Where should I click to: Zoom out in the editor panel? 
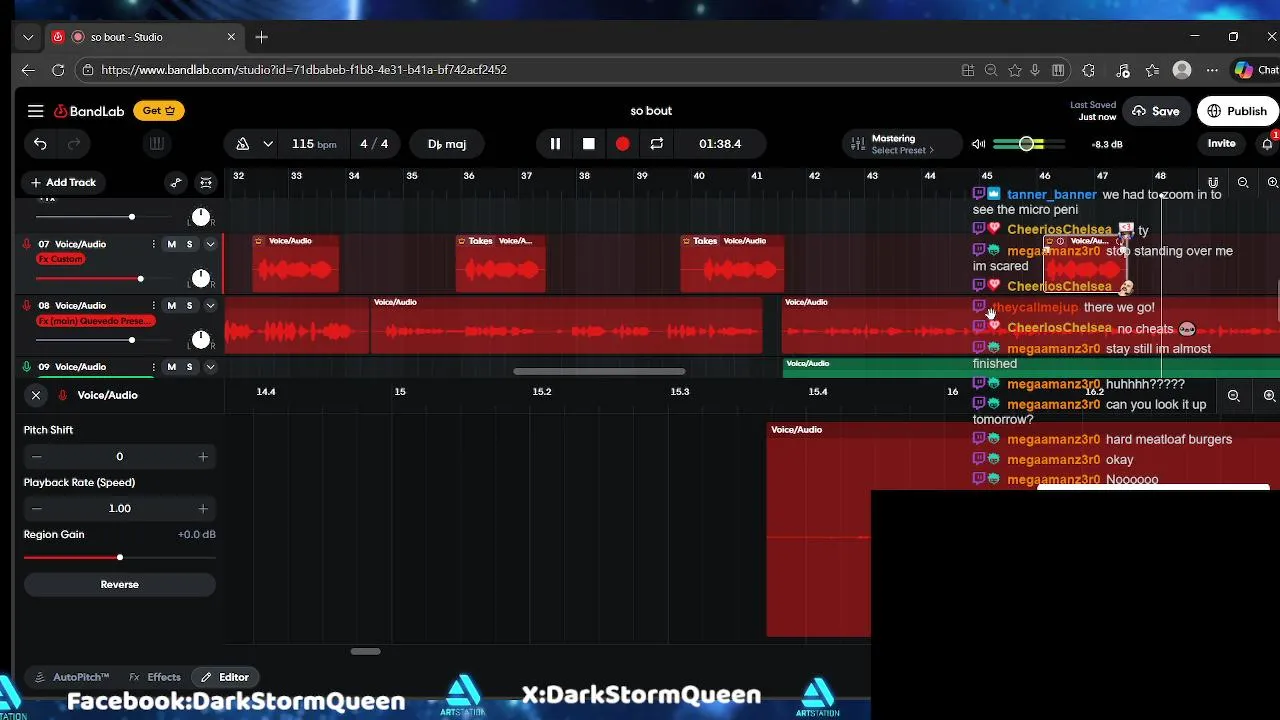click(x=1234, y=396)
